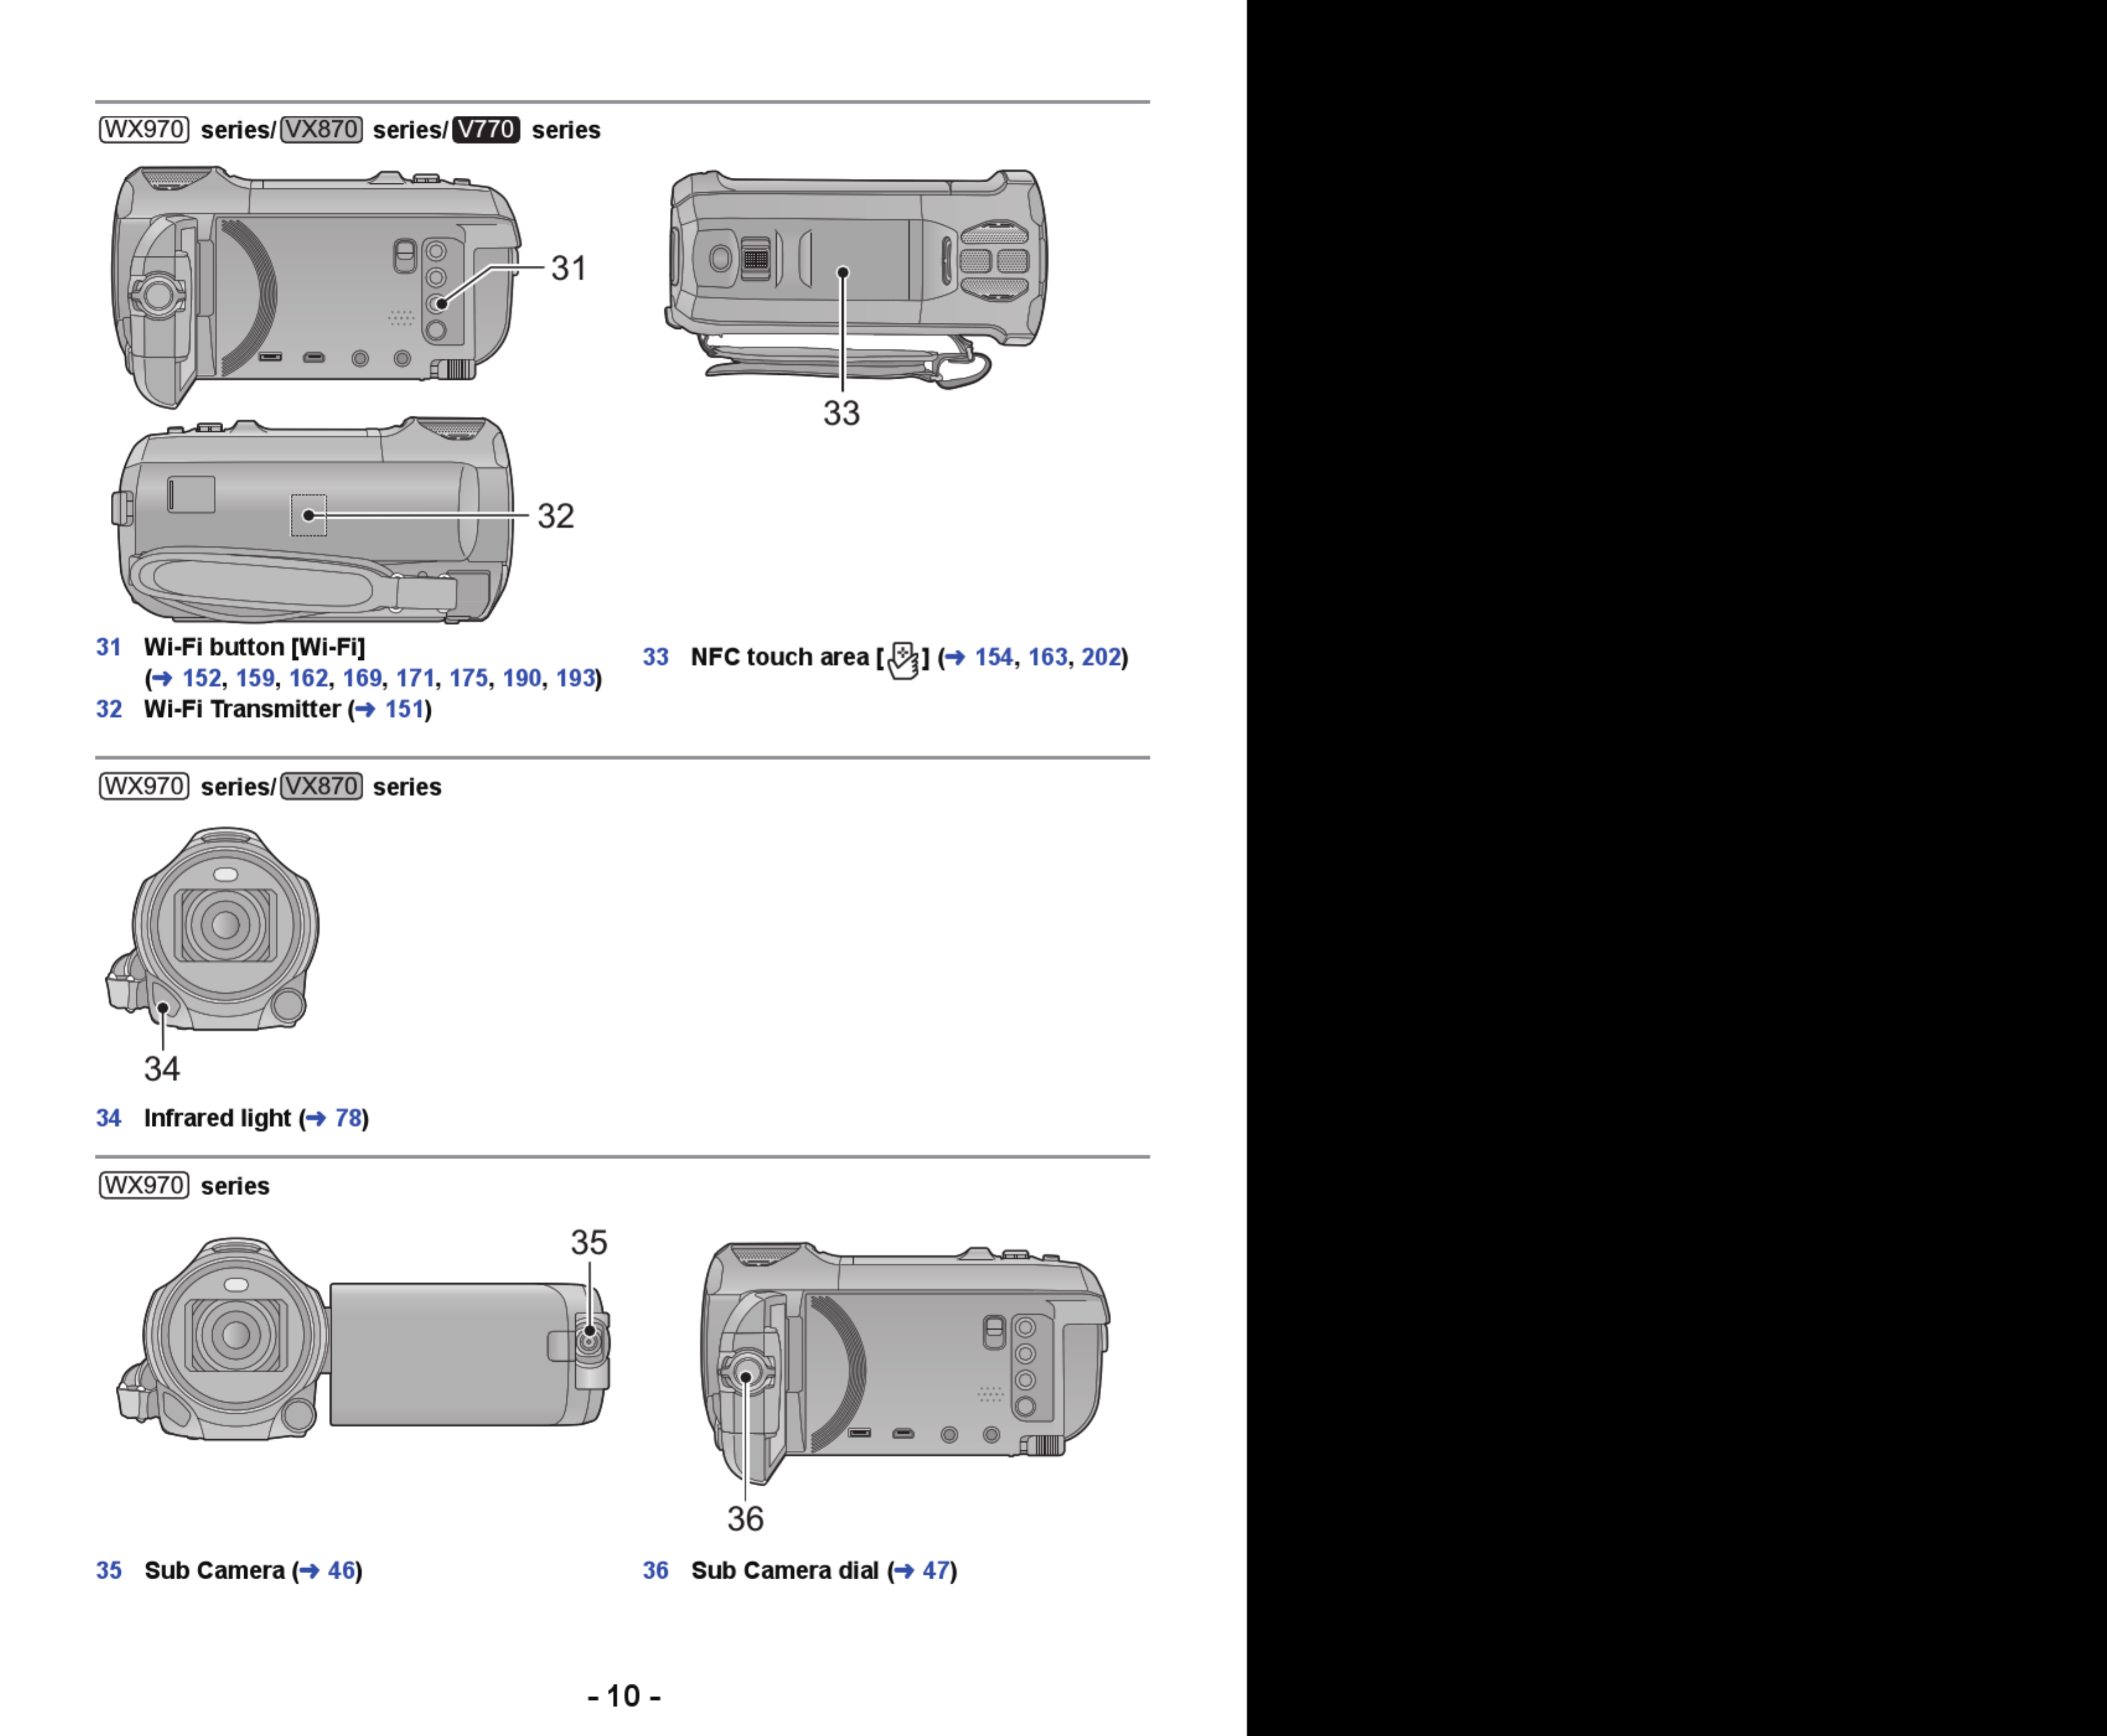Click the WX970 badge in first heading
Viewport: 2107px width, 1736px height.
[144, 130]
